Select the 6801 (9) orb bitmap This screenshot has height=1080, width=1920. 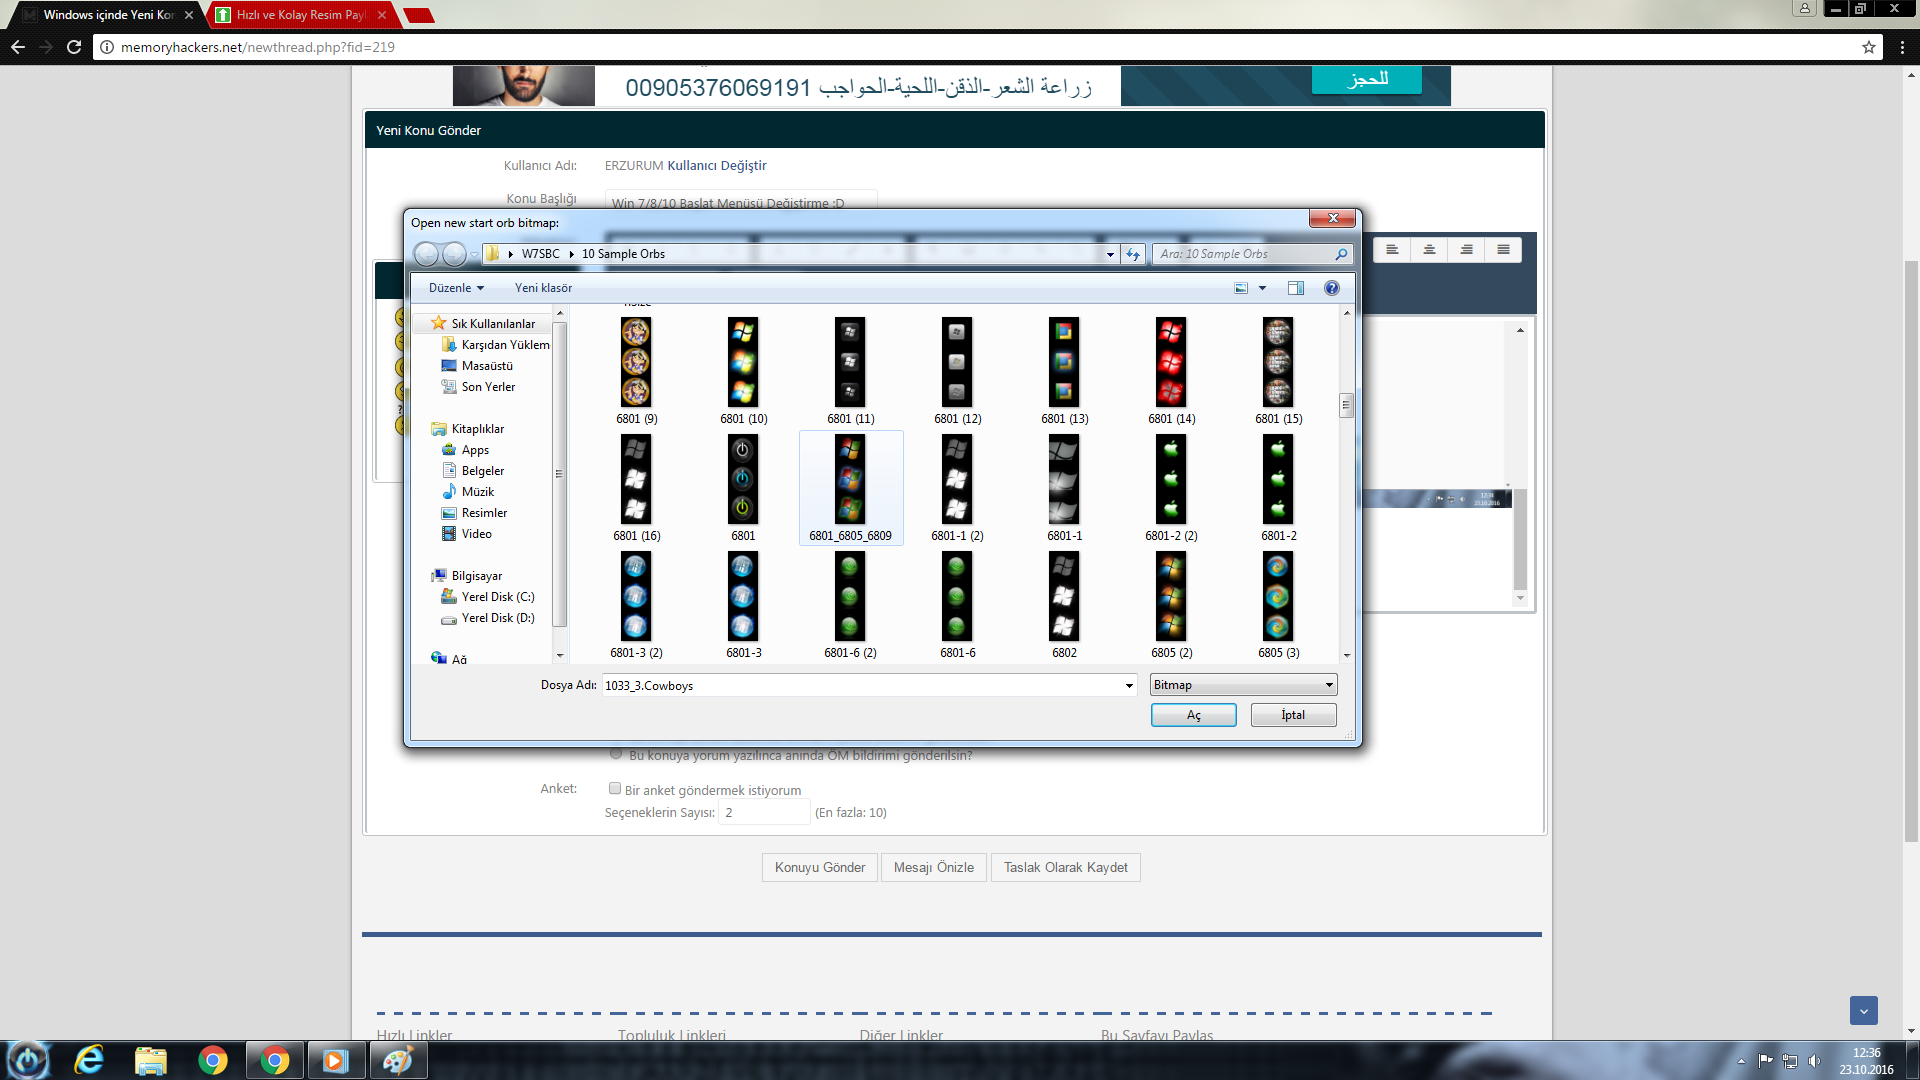coord(636,371)
